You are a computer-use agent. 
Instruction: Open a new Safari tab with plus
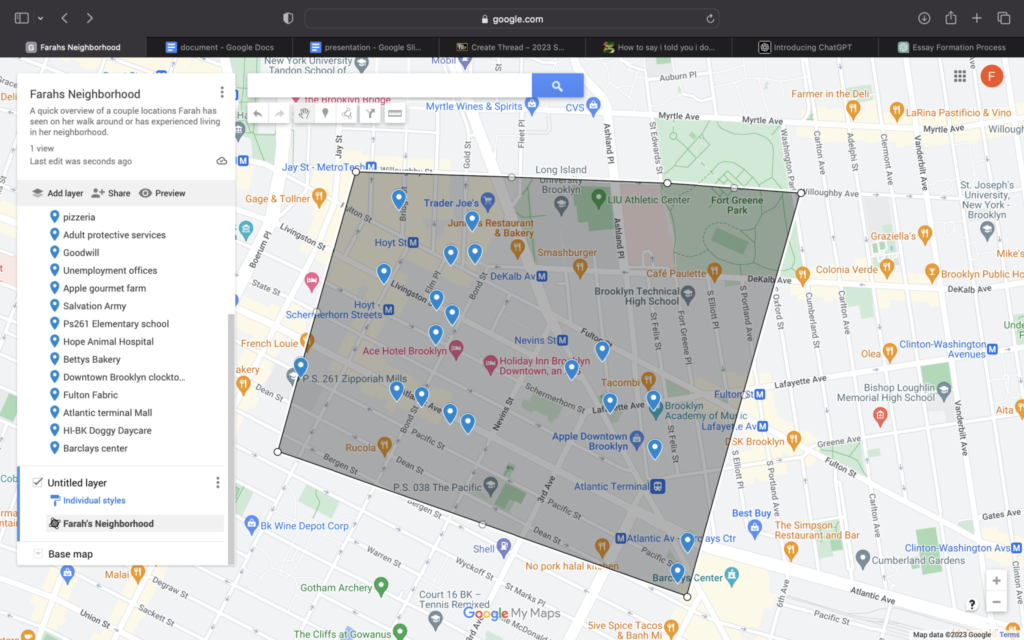[x=977, y=18]
